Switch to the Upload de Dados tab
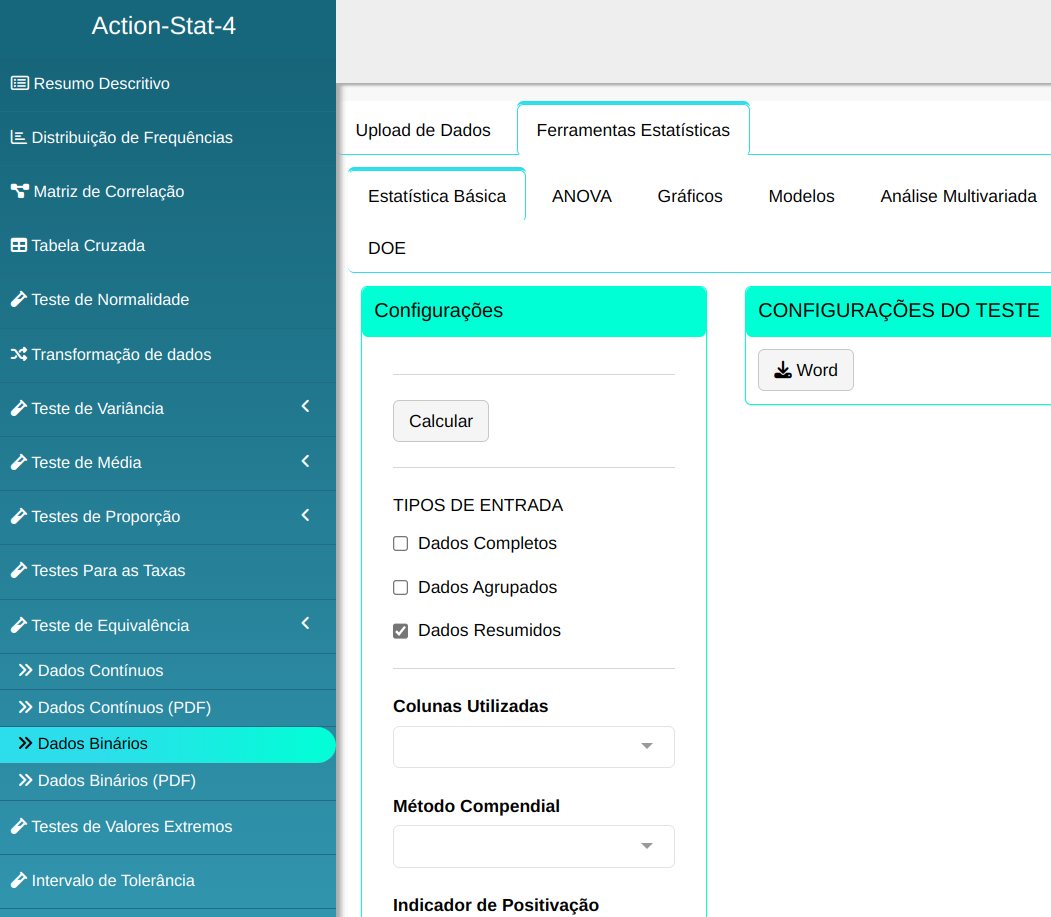This screenshot has height=917, width=1051. 423,130
